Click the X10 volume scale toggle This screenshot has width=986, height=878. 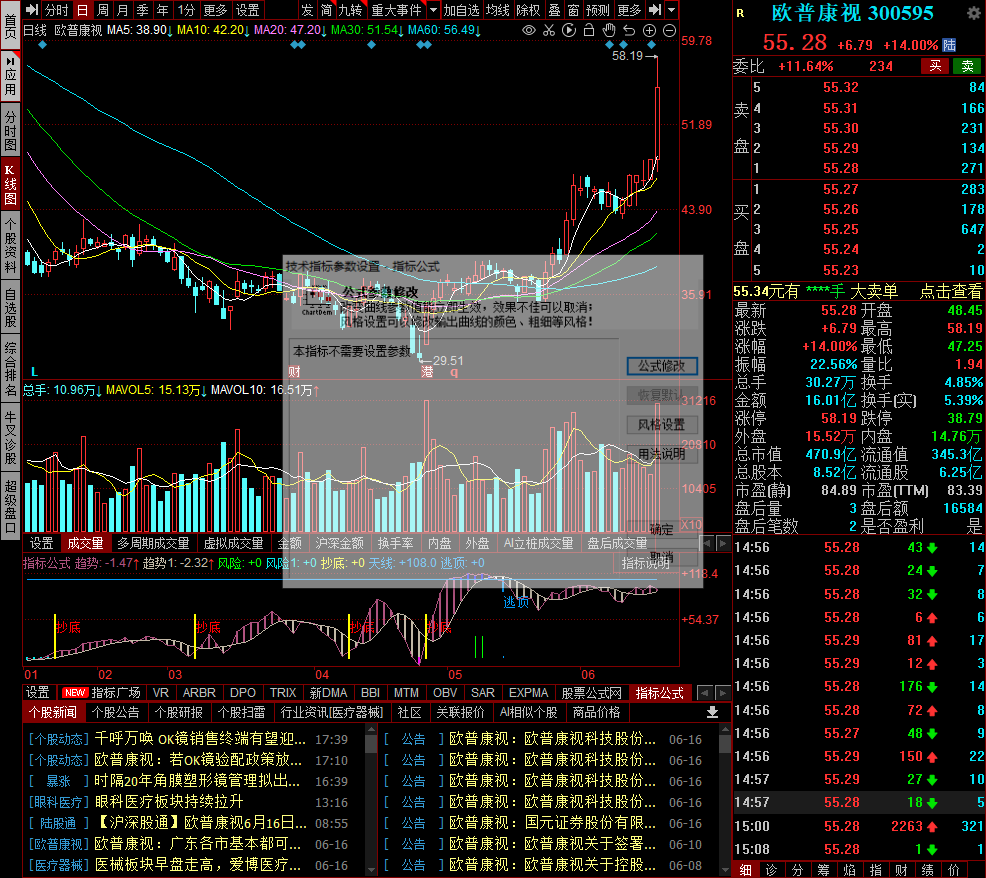click(x=691, y=524)
